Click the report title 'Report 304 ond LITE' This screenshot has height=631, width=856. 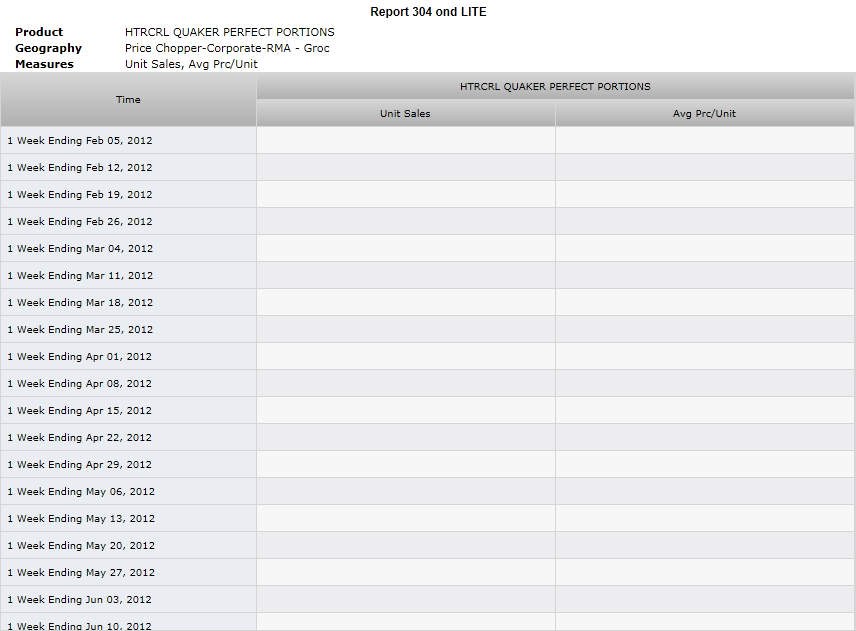tap(428, 12)
